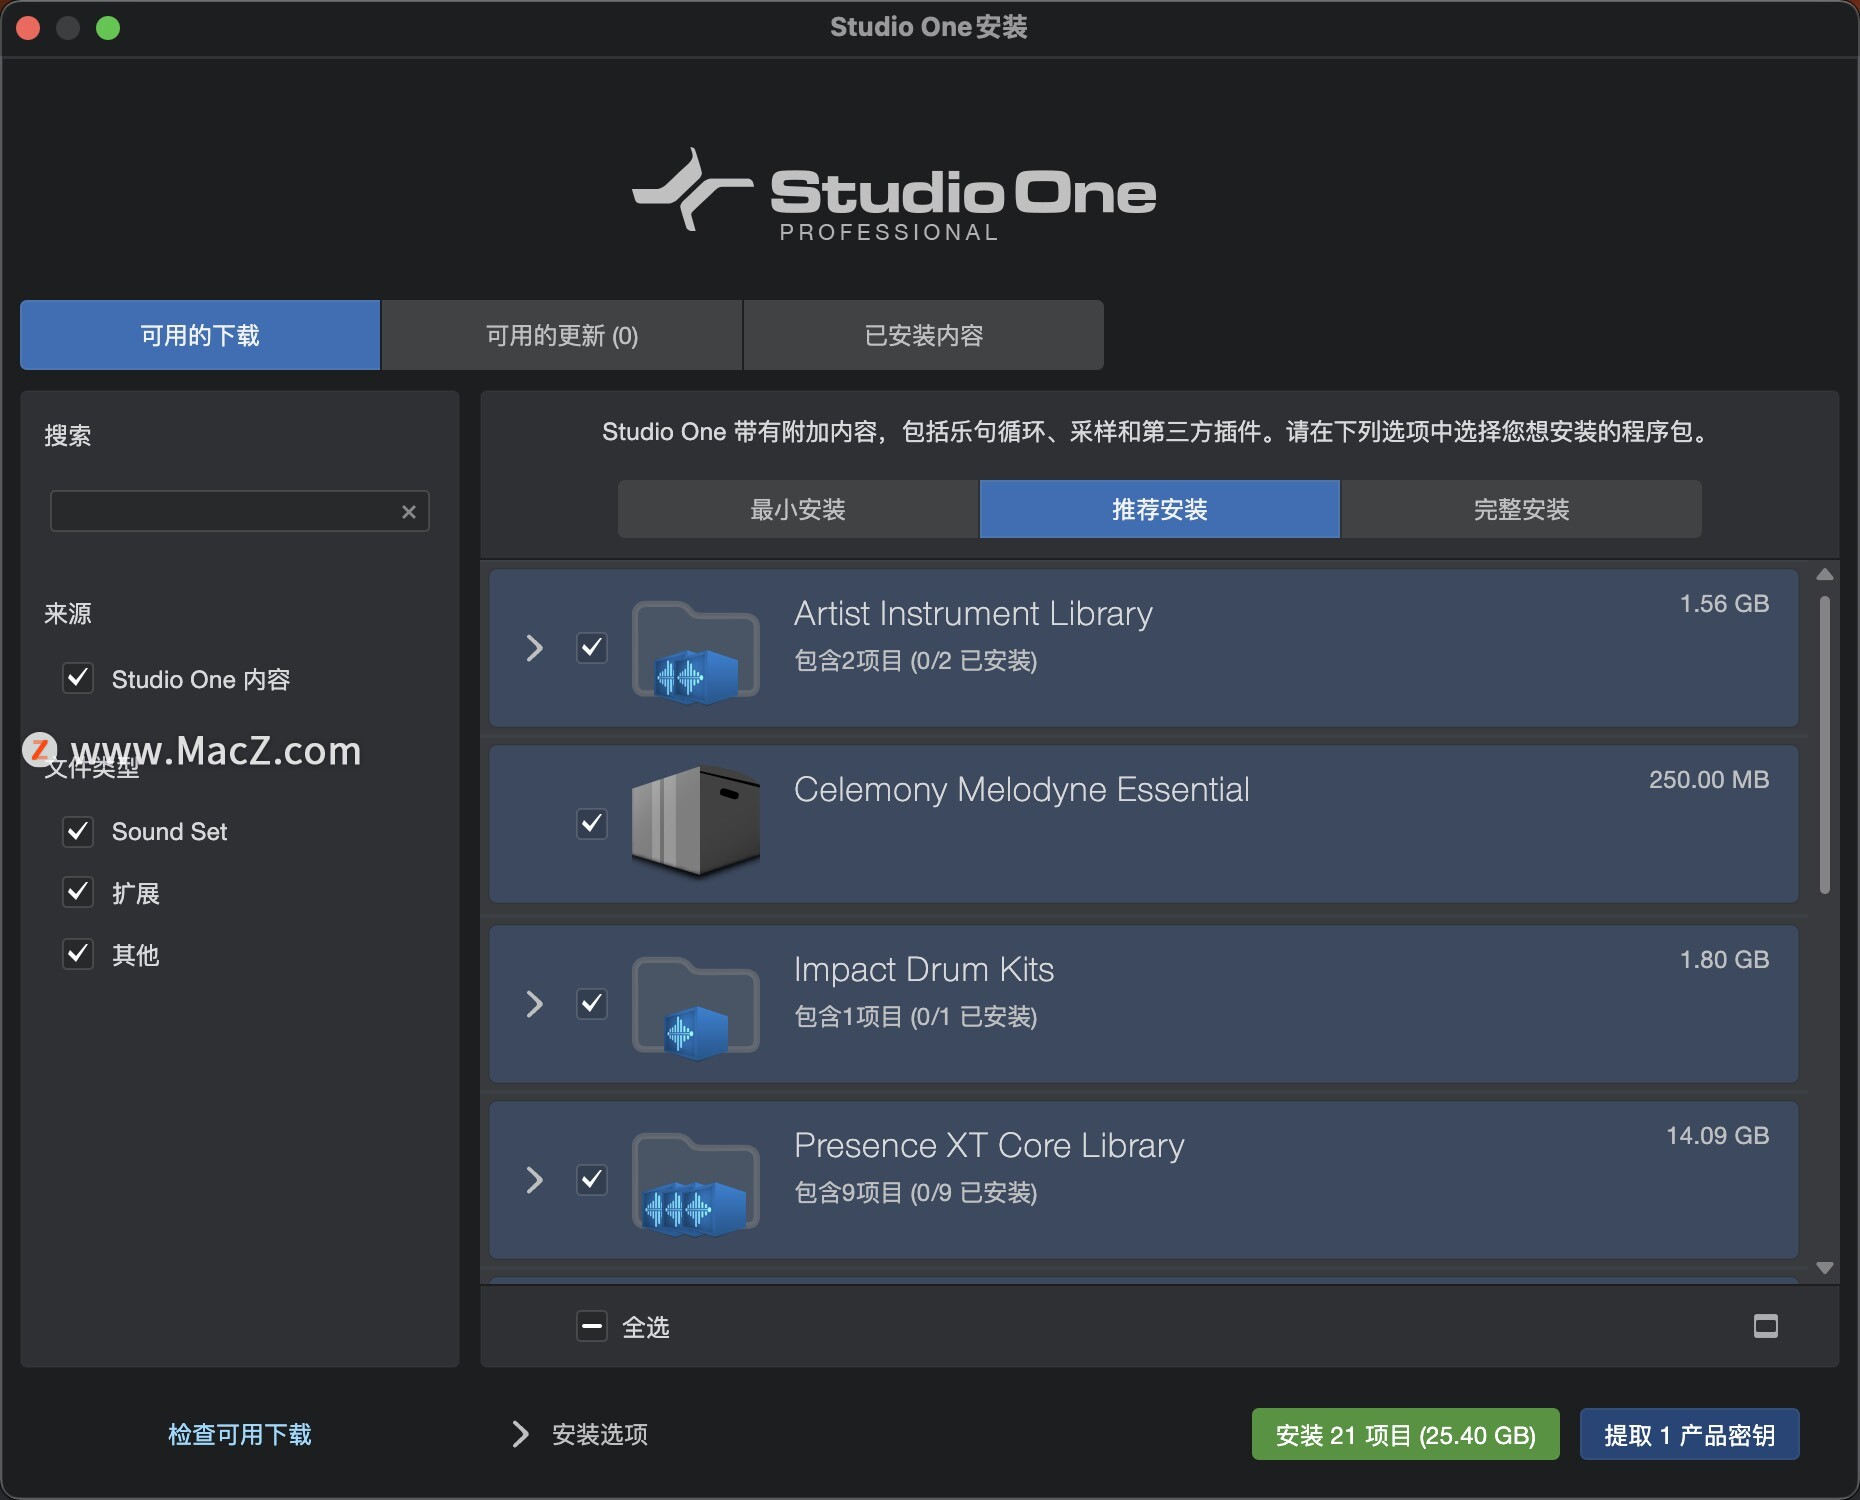Viewport: 1860px width, 1500px height.
Task: Click the 包含1项目 (0/1 已安装) text
Action: (916, 1017)
